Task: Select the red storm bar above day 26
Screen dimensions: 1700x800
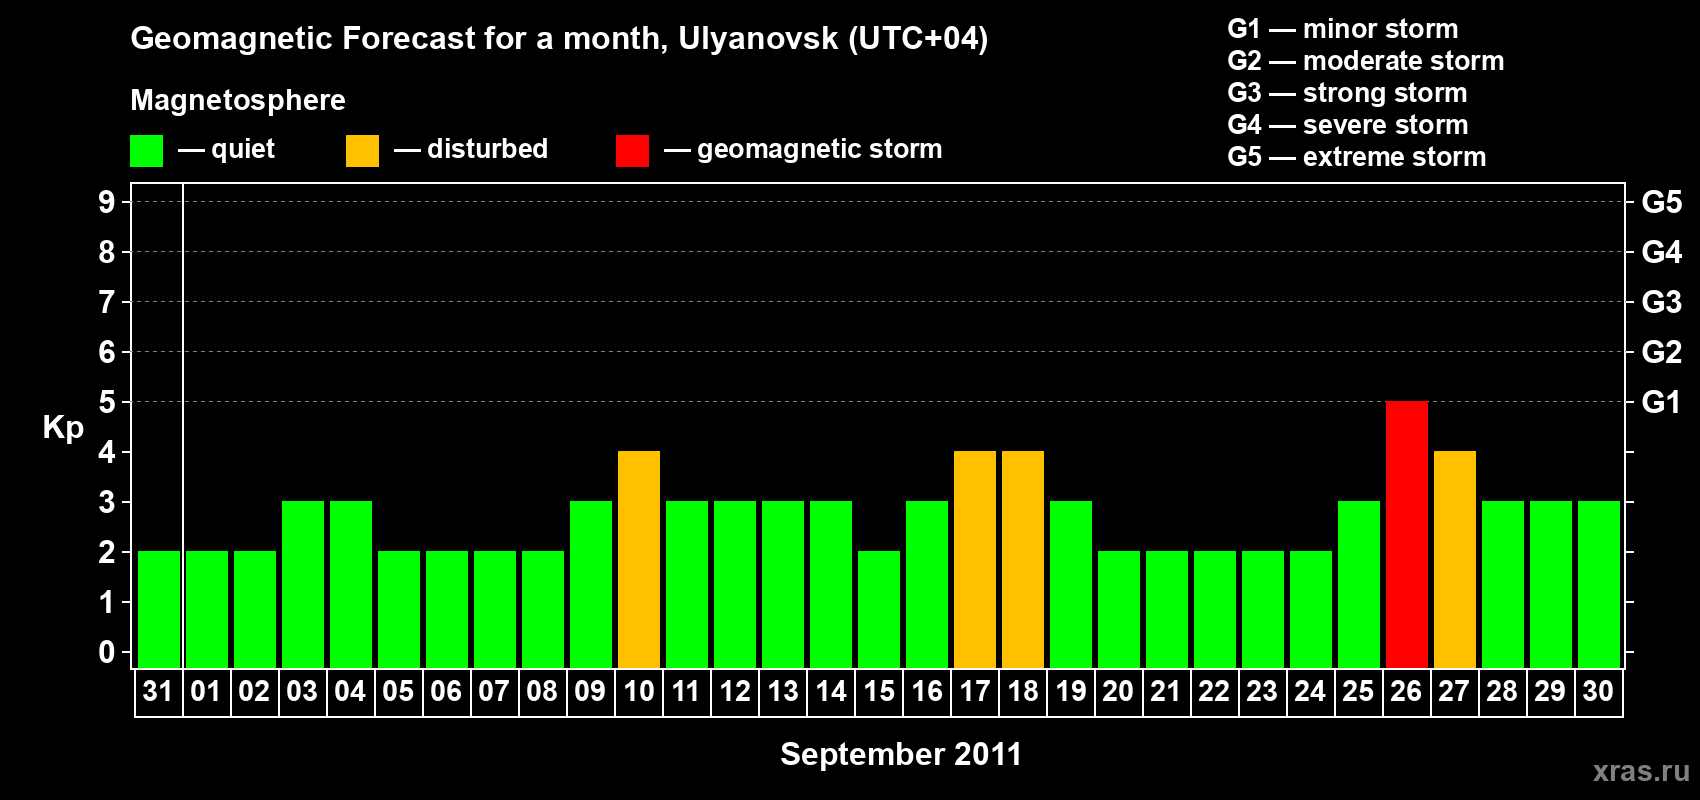Action: (x=1407, y=534)
